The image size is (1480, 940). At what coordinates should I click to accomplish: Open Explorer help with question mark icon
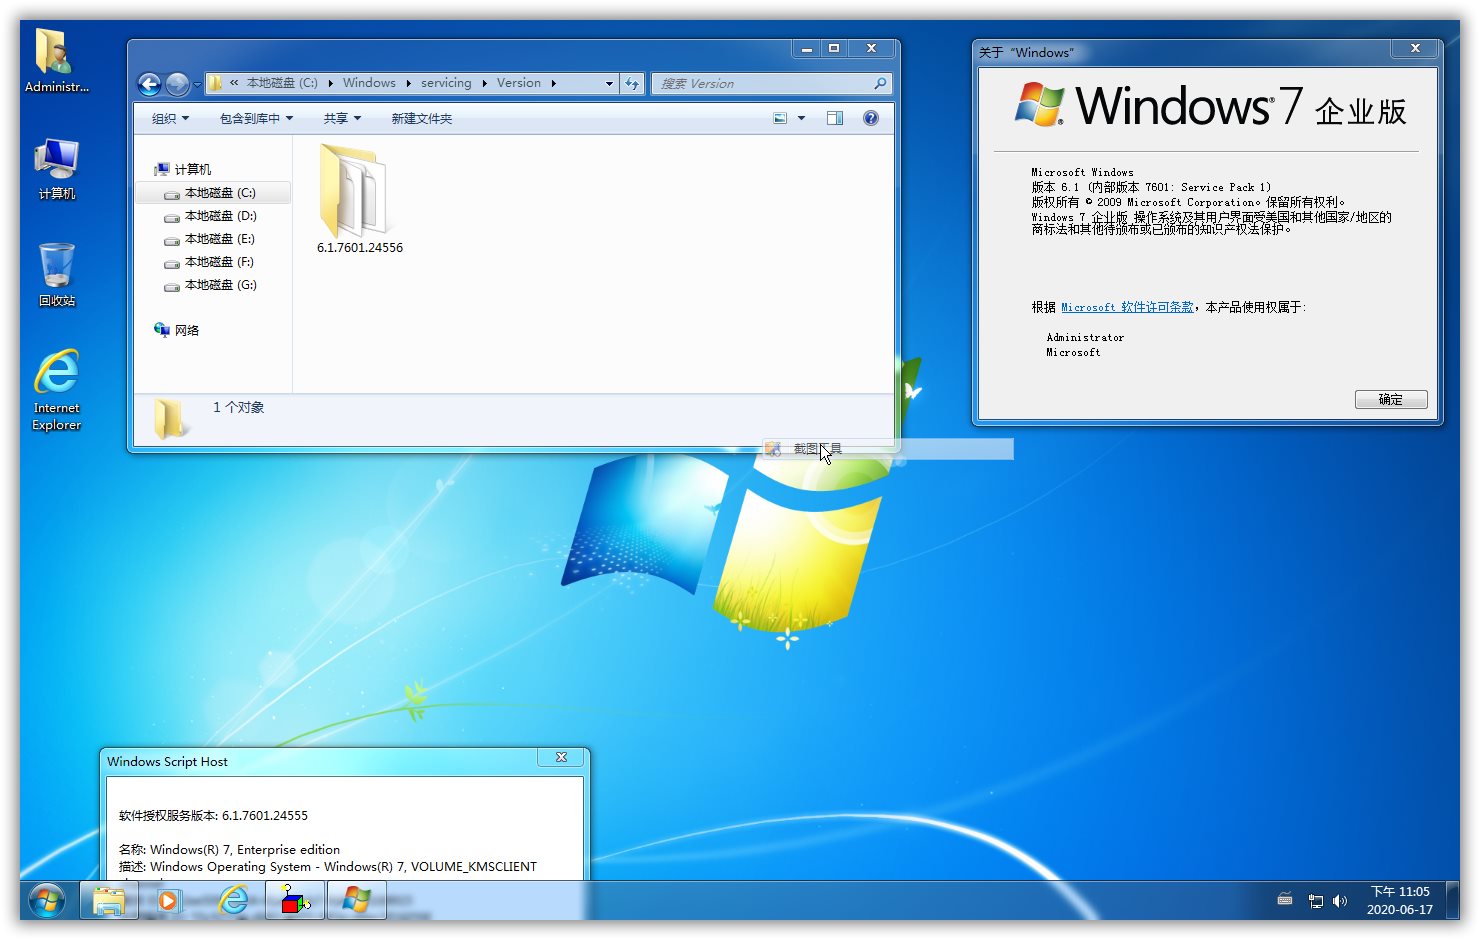(871, 118)
